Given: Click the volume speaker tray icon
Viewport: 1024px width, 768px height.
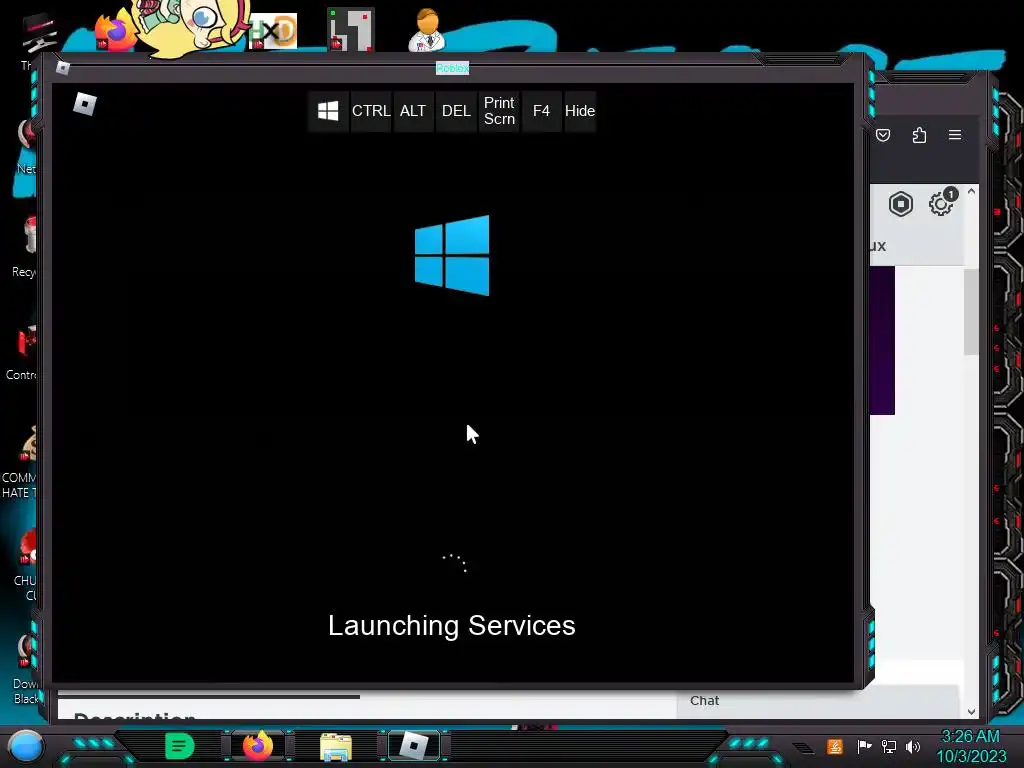Looking at the screenshot, I should click(913, 746).
